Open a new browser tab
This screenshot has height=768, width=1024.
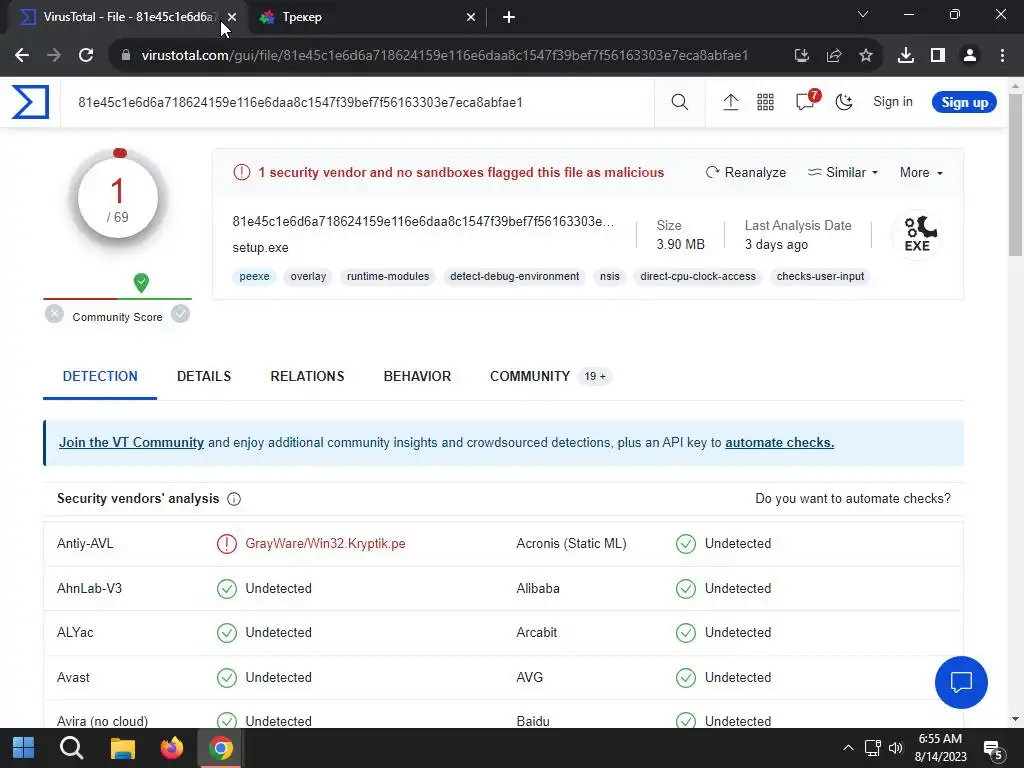(509, 17)
